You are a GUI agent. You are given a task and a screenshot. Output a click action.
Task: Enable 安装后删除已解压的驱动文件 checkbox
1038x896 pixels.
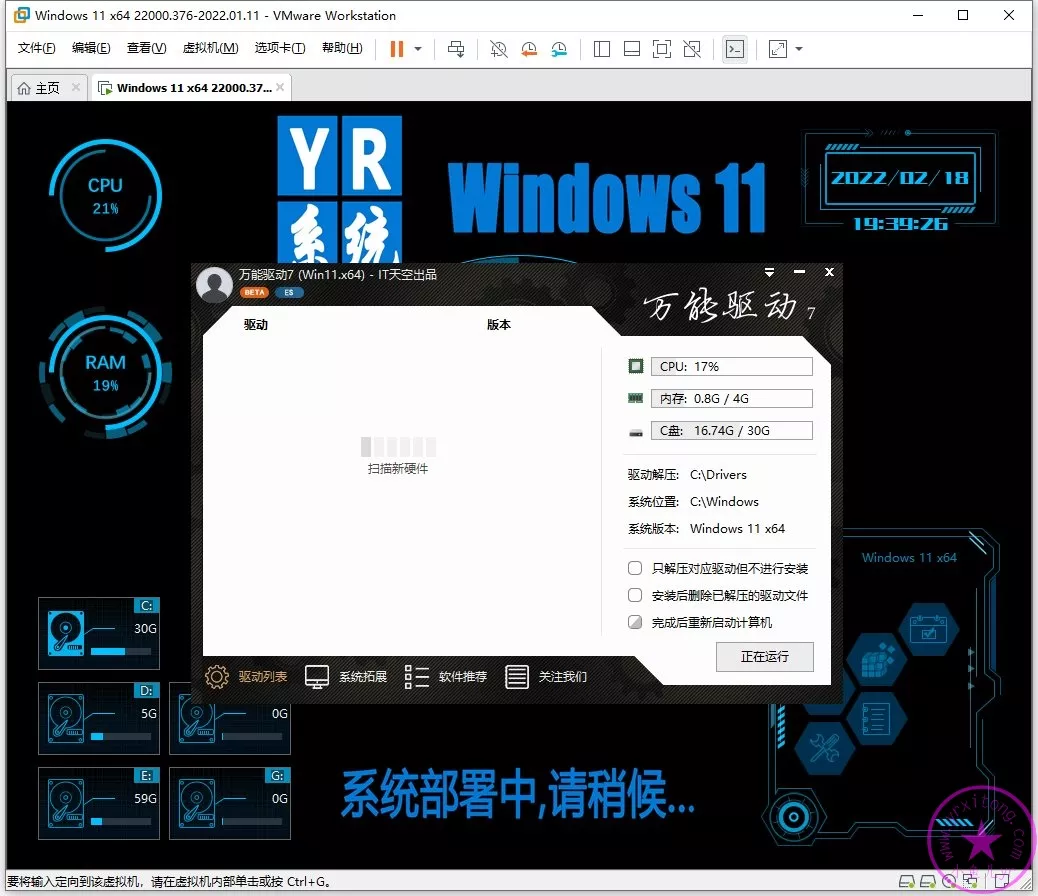point(635,595)
